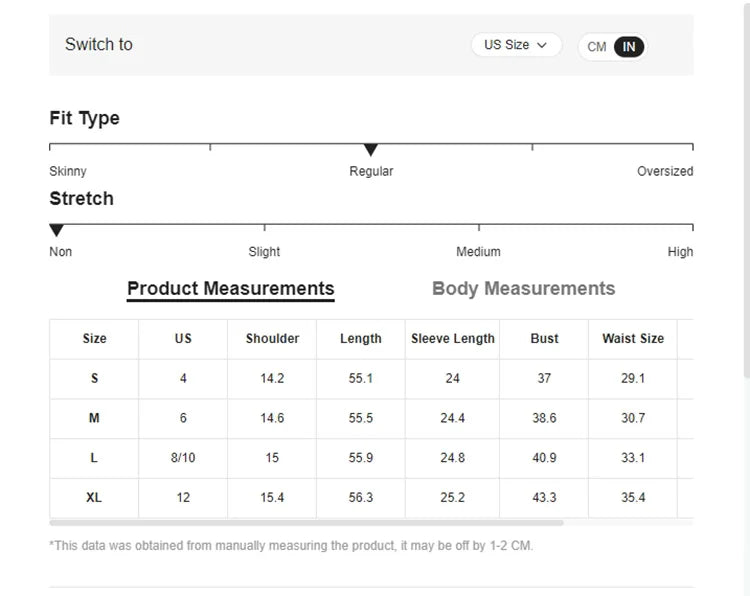Screen dimensions: 750x596
Task: Click the High stretch label
Action: (680, 252)
